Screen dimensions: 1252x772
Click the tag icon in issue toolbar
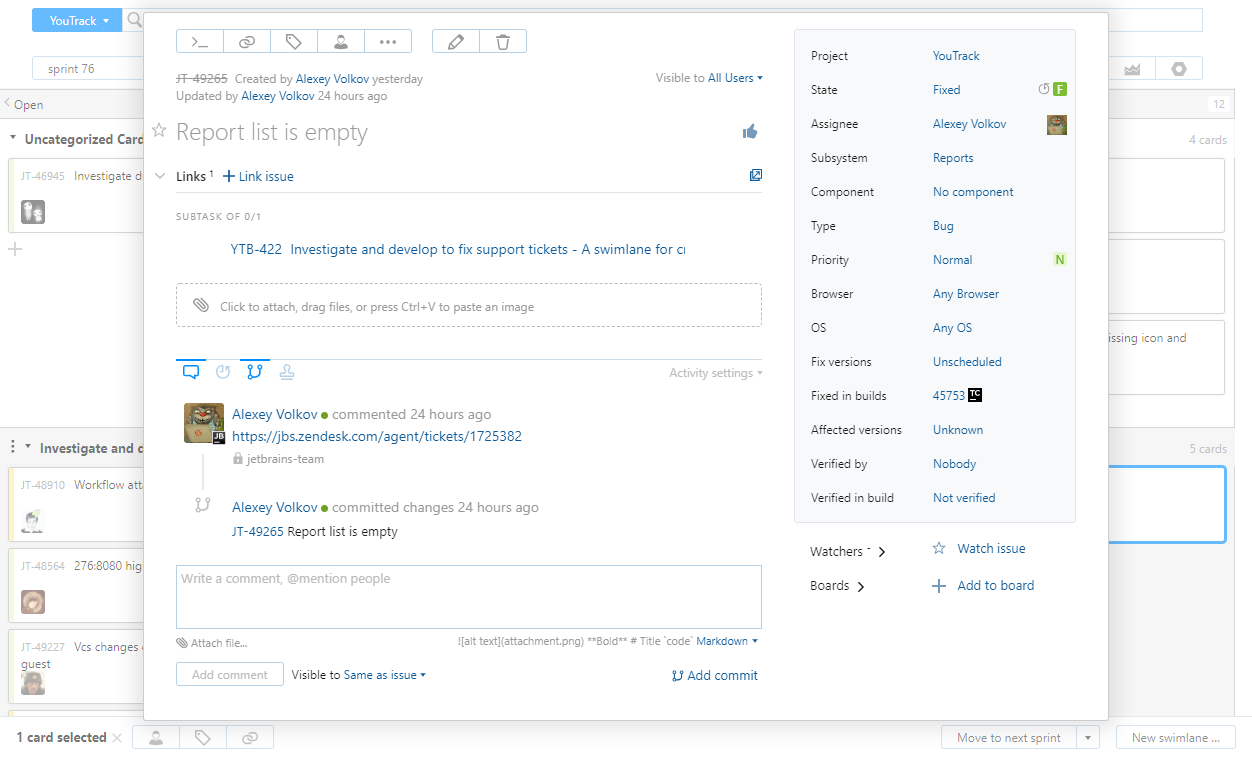point(294,42)
